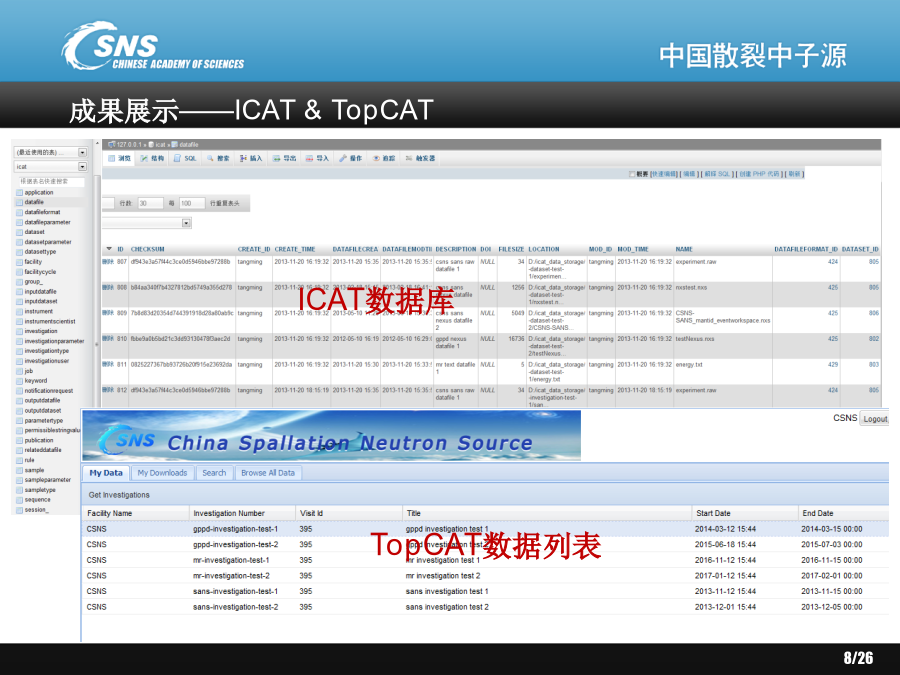This screenshot has height=675, width=900.
Task: Click the table icon beside keyword
Action: click(20, 381)
